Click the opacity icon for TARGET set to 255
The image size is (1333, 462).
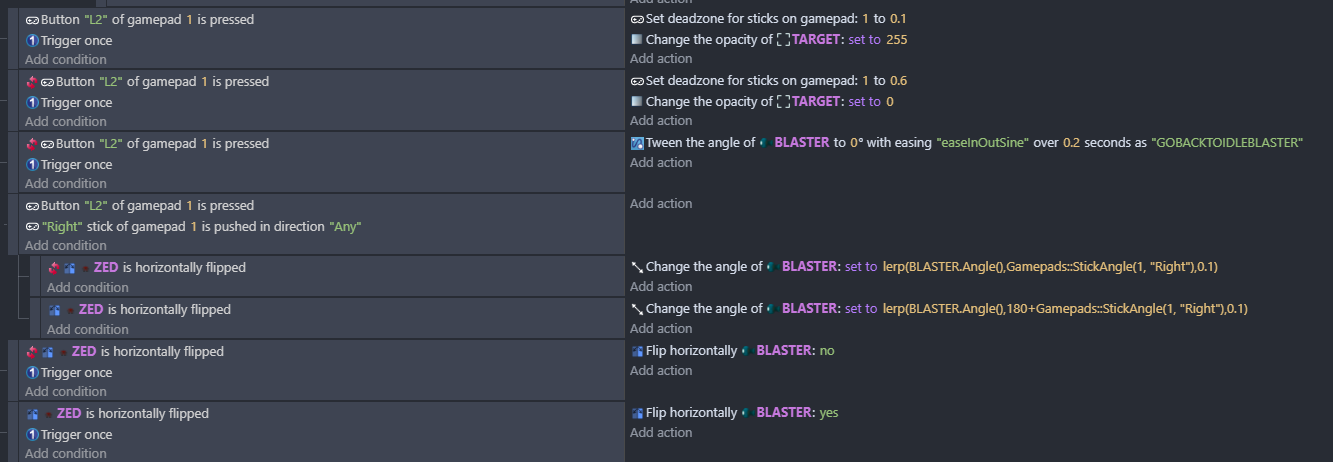tap(637, 40)
